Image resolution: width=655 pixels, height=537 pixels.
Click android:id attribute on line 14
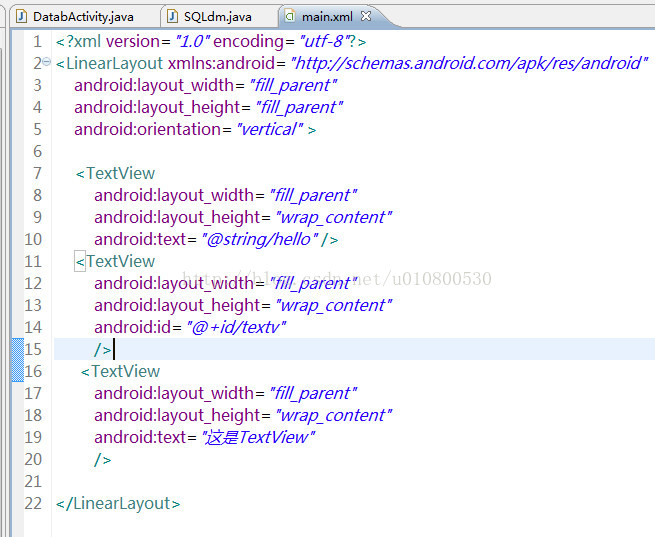(x=132, y=327)
